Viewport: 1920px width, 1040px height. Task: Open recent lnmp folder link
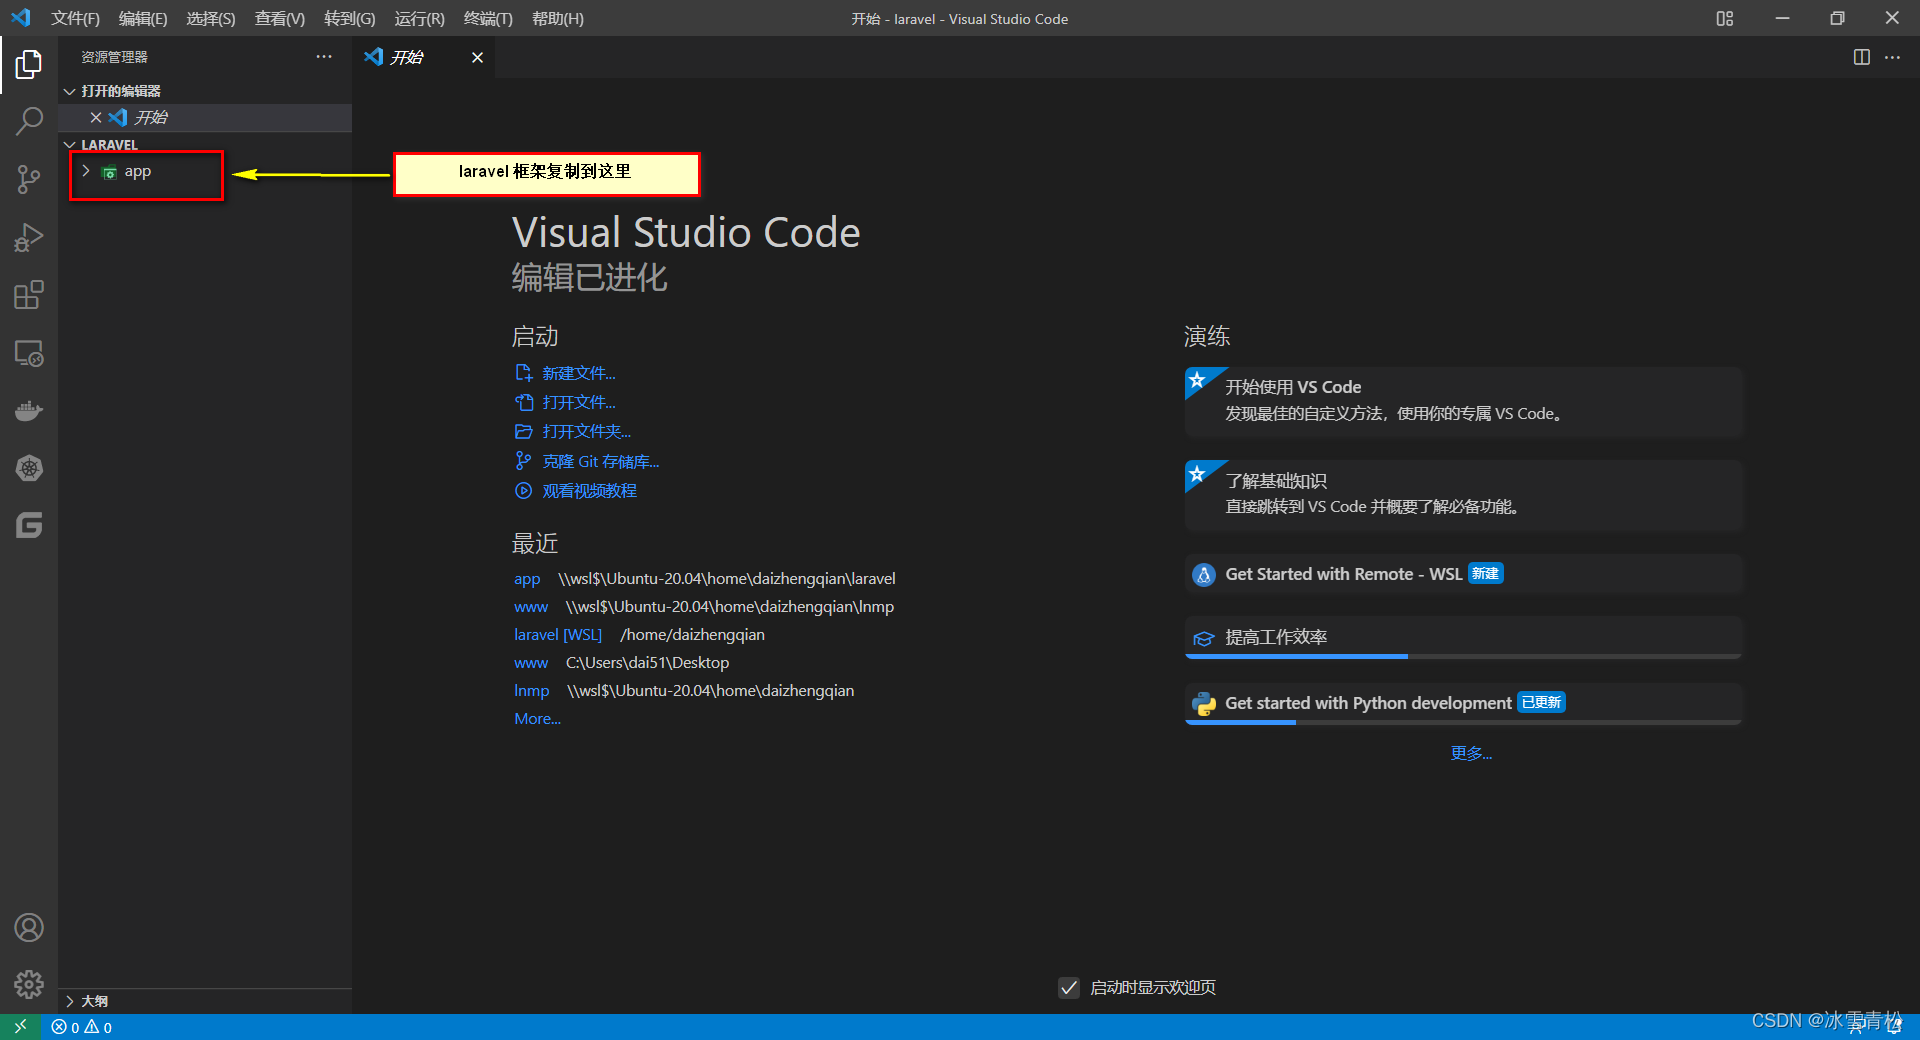(x=532, y=691)
